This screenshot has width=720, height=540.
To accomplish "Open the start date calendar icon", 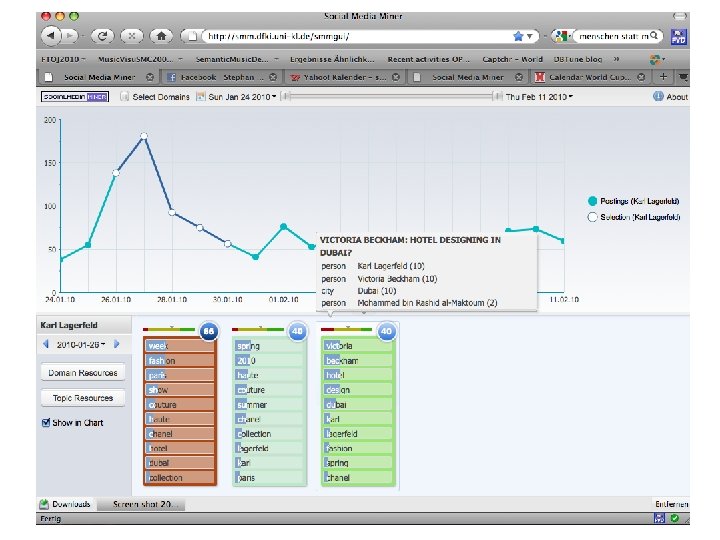I will click(x=200, y=96).
